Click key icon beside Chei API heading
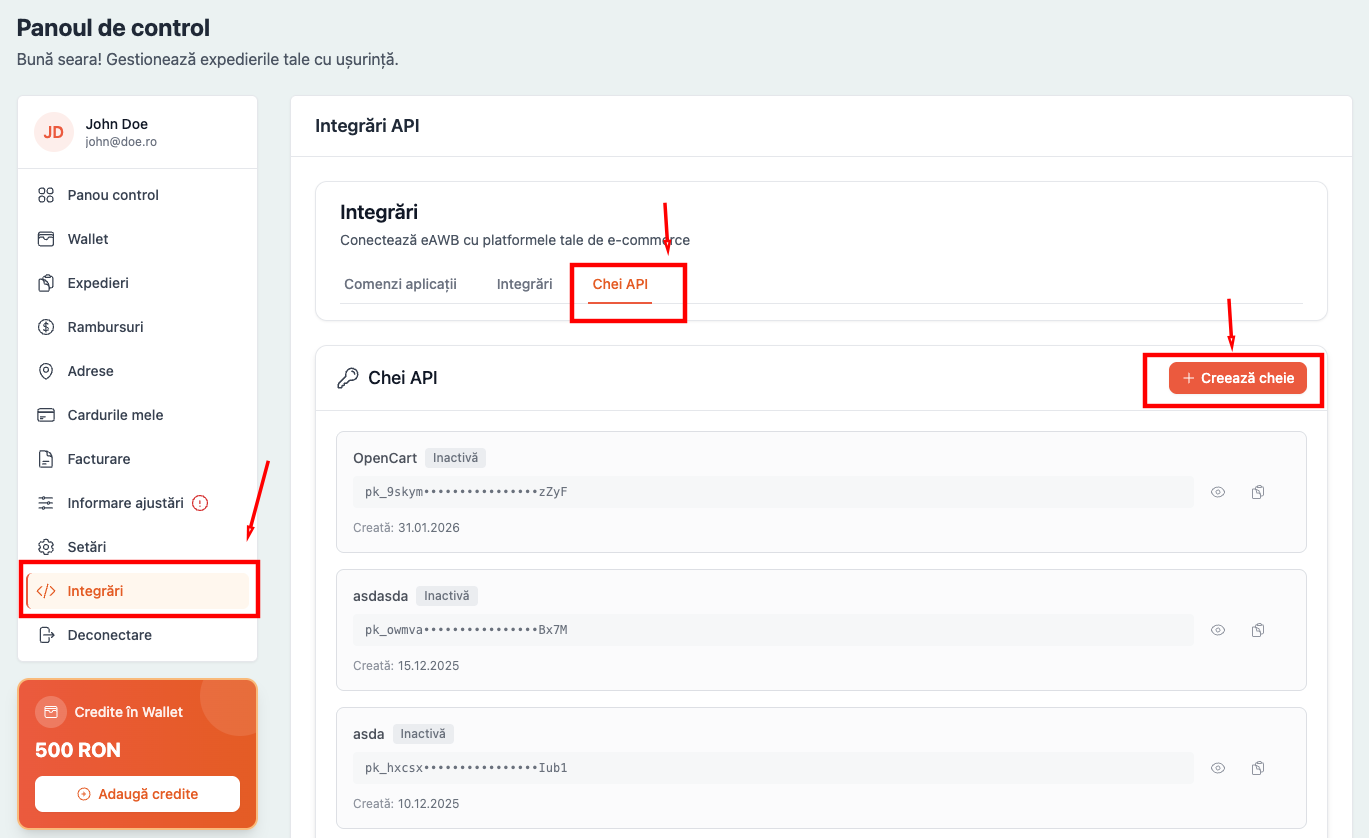Image resolution: width=1369 pixels, height=838 pixels. [347, 378]
